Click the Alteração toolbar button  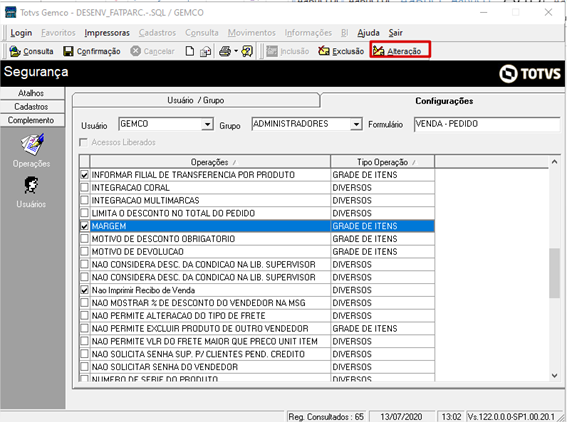400,50
